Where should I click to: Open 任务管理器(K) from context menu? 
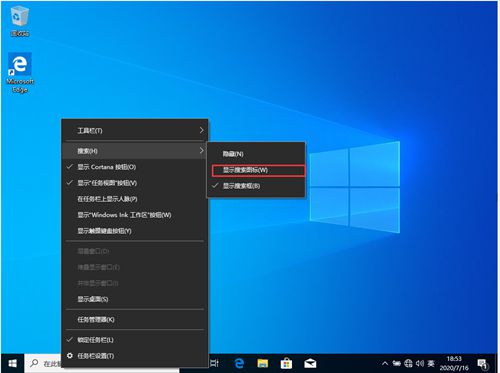135,319
